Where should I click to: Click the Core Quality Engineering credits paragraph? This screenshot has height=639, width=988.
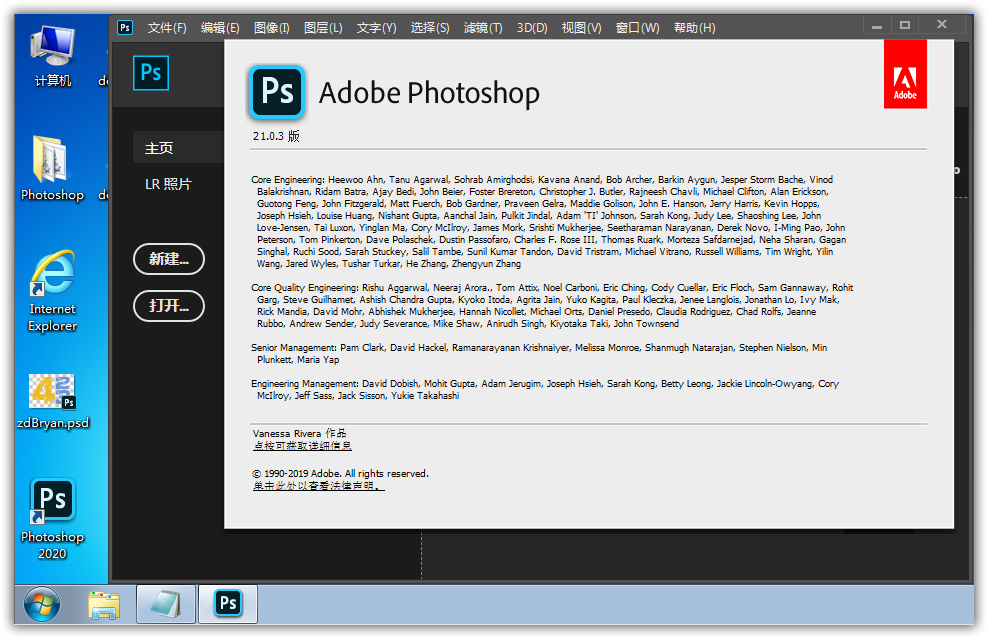(552, 306)
